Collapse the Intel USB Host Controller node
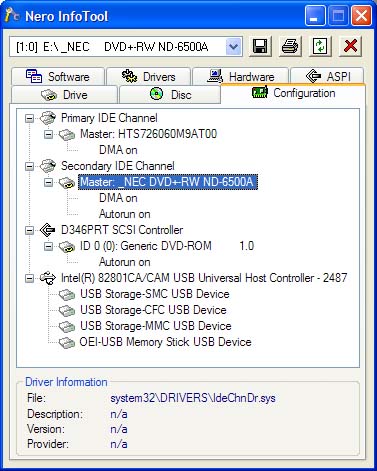Screen dimensions: 377x471 click(x=30, y=278)
